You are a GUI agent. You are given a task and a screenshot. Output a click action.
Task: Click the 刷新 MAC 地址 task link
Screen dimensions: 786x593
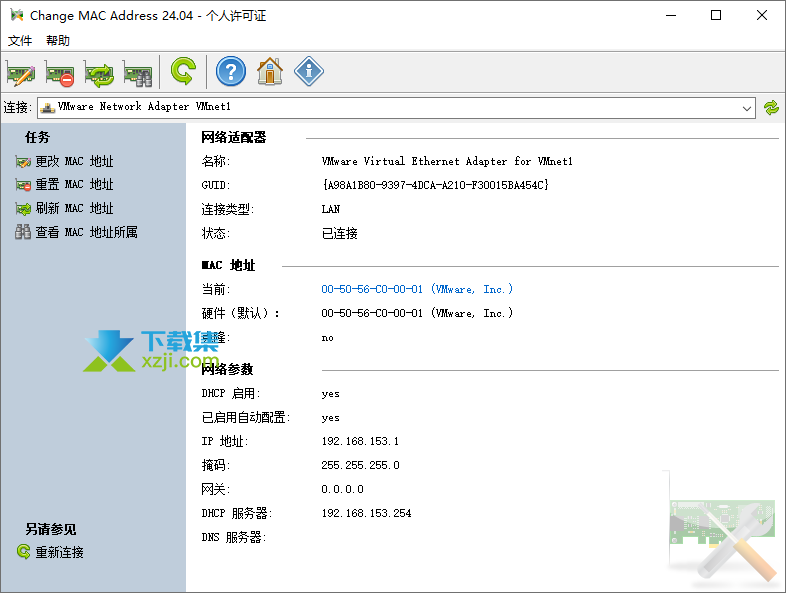click(74, 209)
